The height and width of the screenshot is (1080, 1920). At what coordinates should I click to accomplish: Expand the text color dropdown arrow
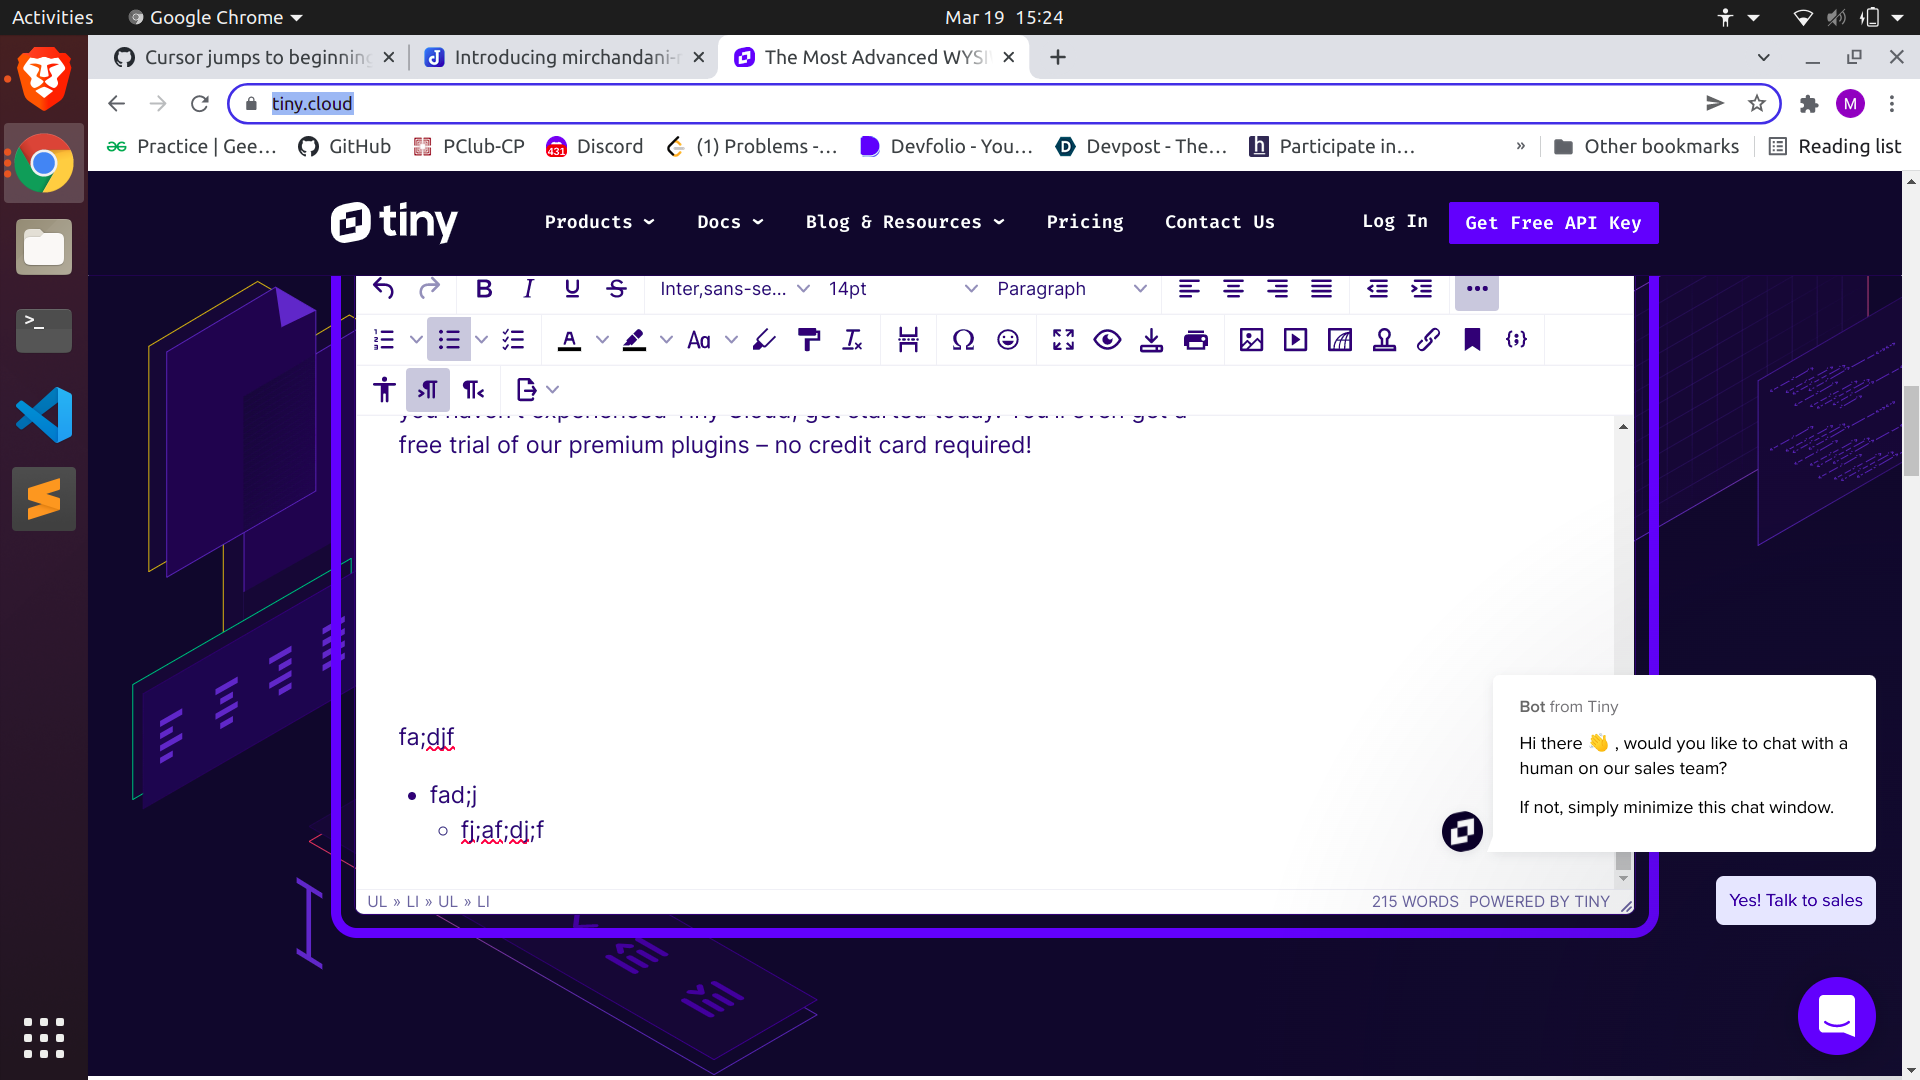[601, 340]
